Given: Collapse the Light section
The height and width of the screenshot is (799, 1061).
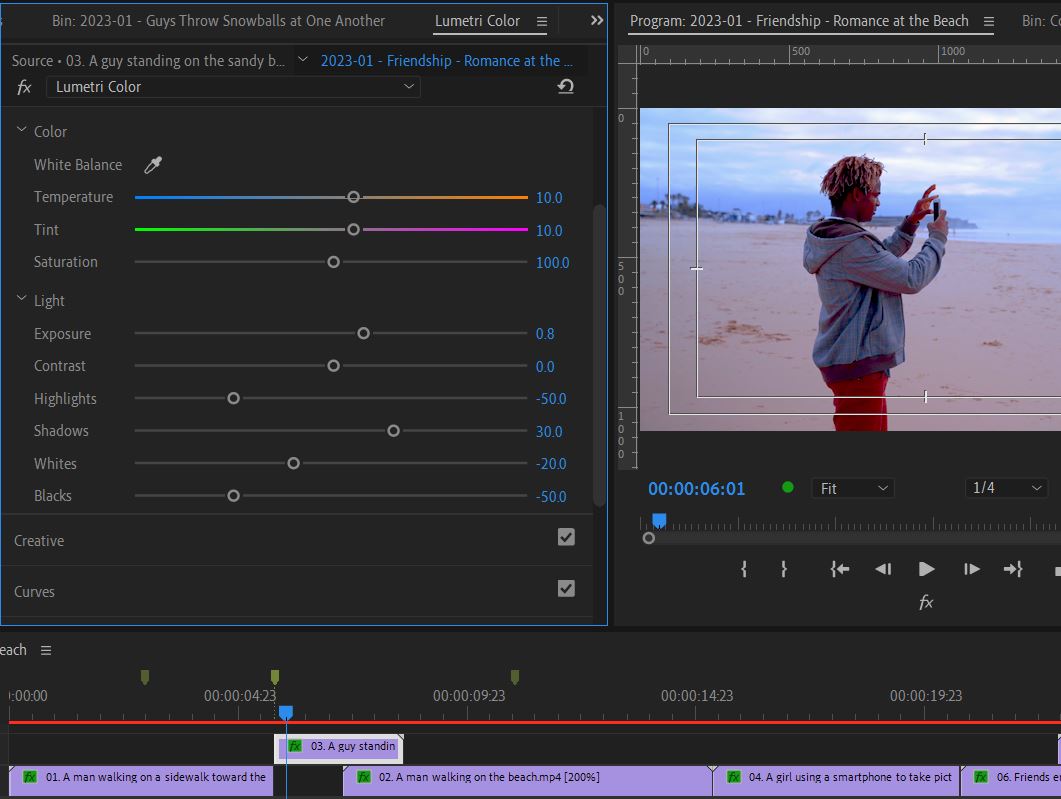Looking at the screenshot, I should (x=22, y=298).
